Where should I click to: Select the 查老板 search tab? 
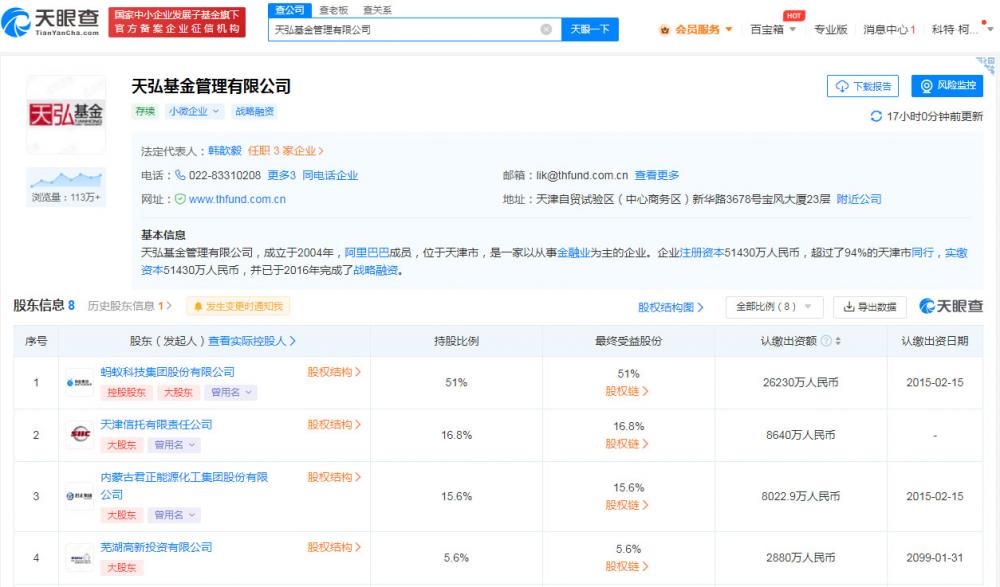[x=334, y=10]
